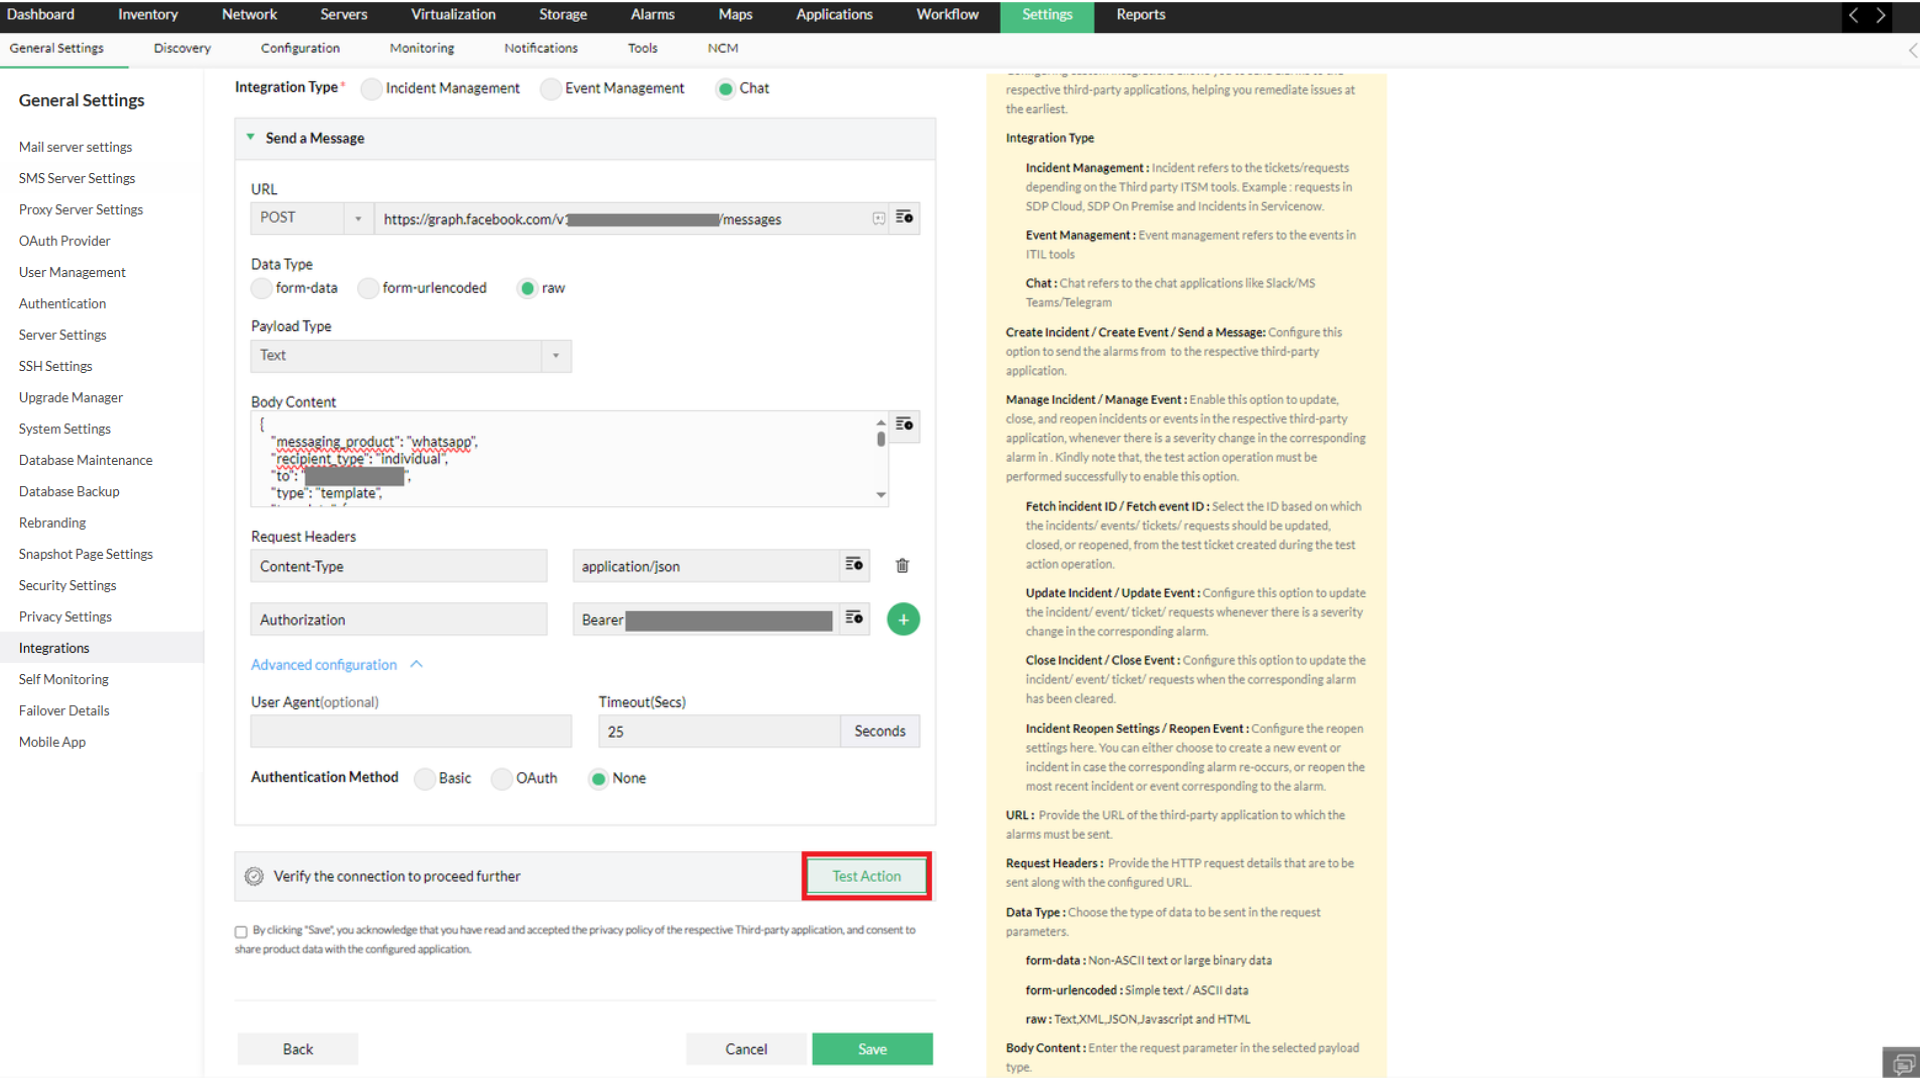This screenshot has height=1080, width=1920.
Task: Add a new request header with green plus
Action: (903, 620)
